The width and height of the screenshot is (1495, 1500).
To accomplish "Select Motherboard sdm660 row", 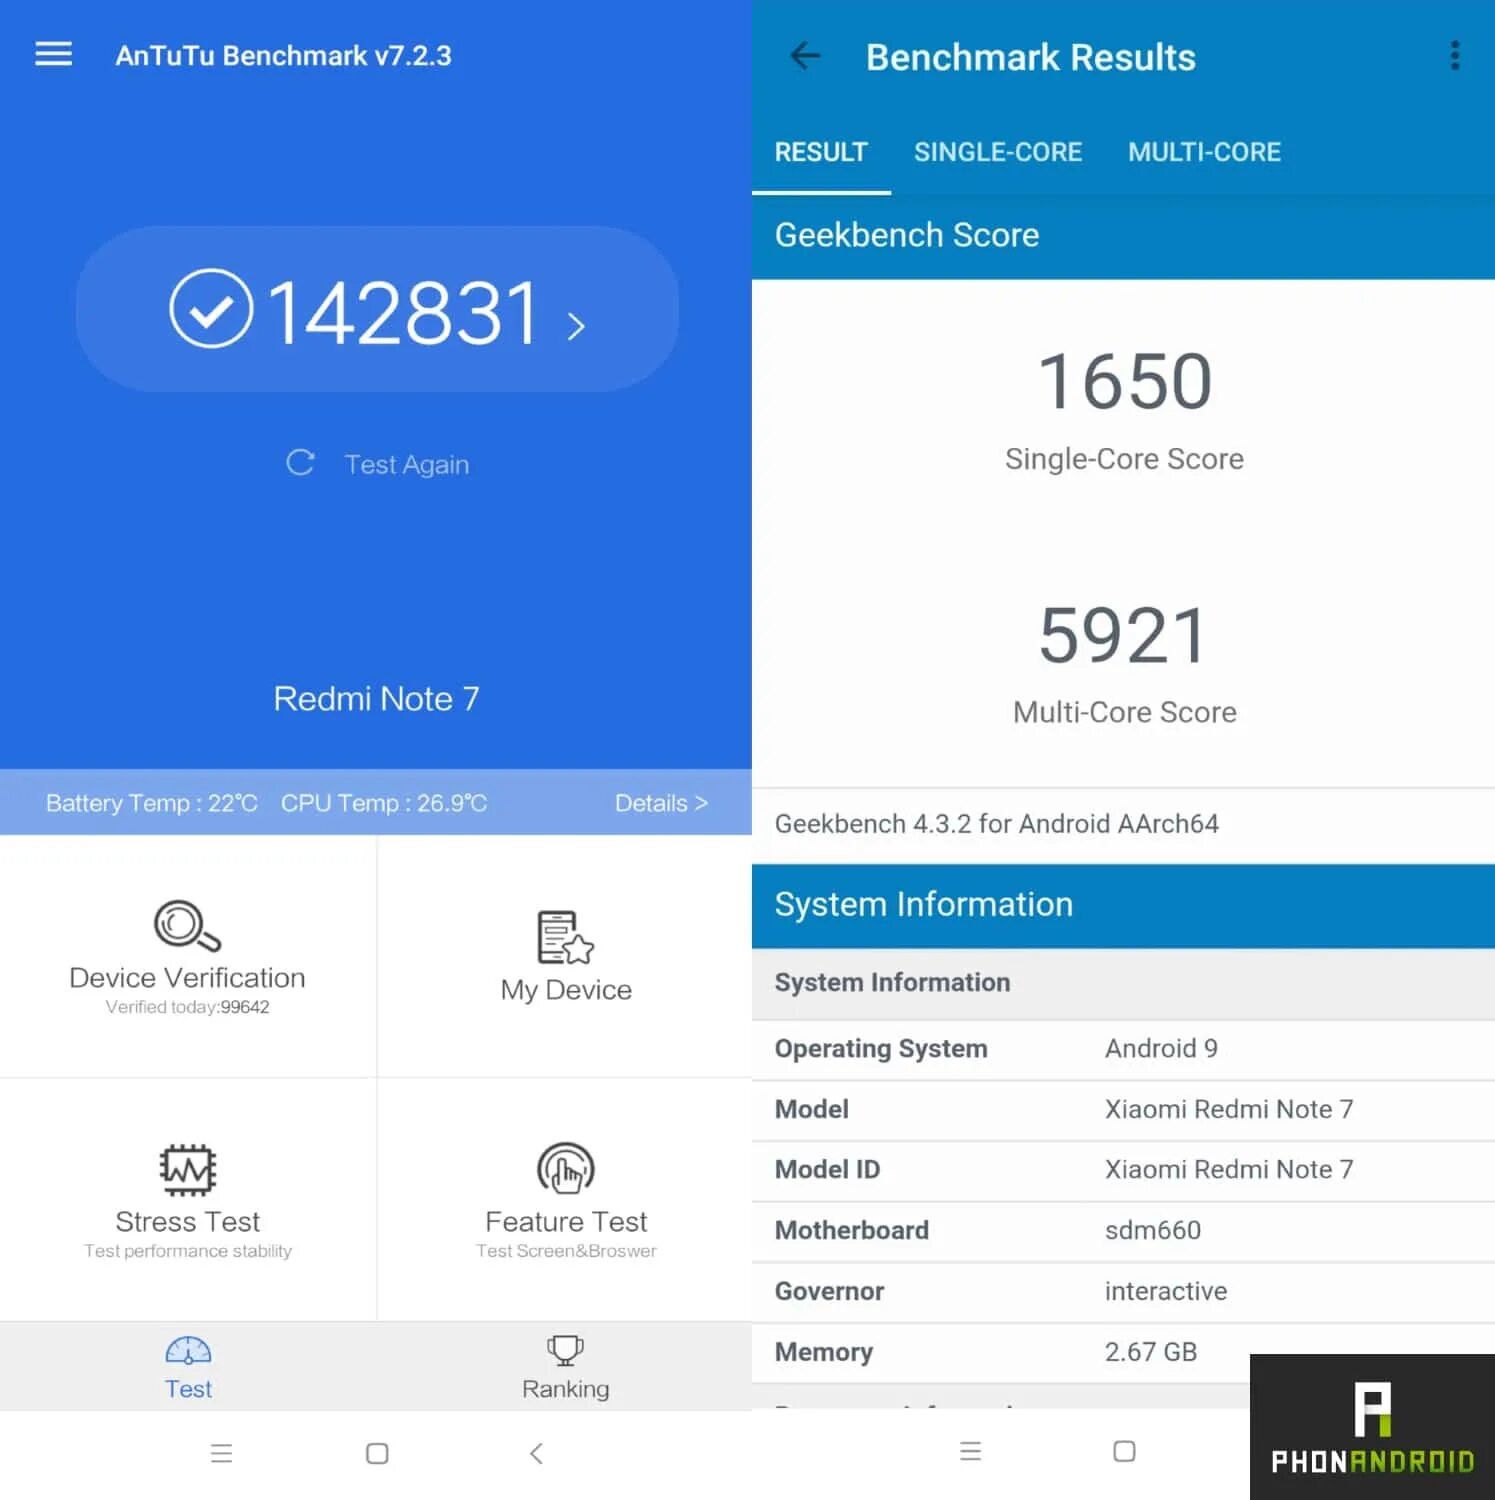I will click(1123, 1231).
